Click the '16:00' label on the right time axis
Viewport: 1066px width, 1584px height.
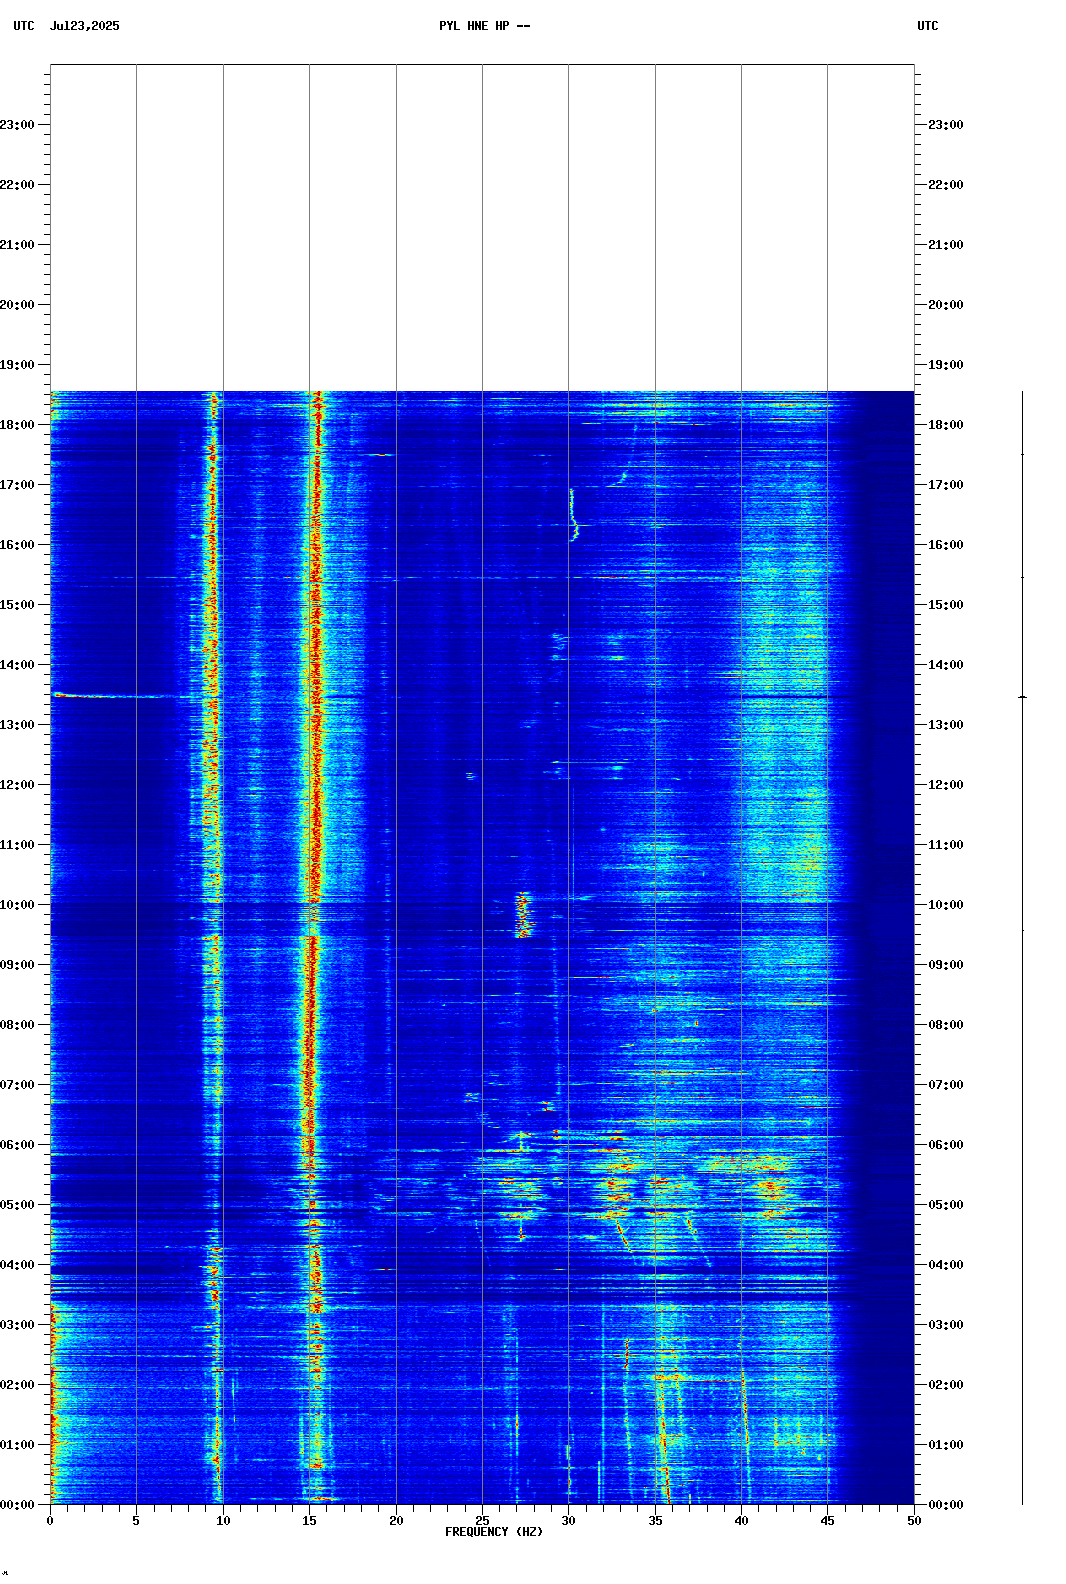point(946,545)
